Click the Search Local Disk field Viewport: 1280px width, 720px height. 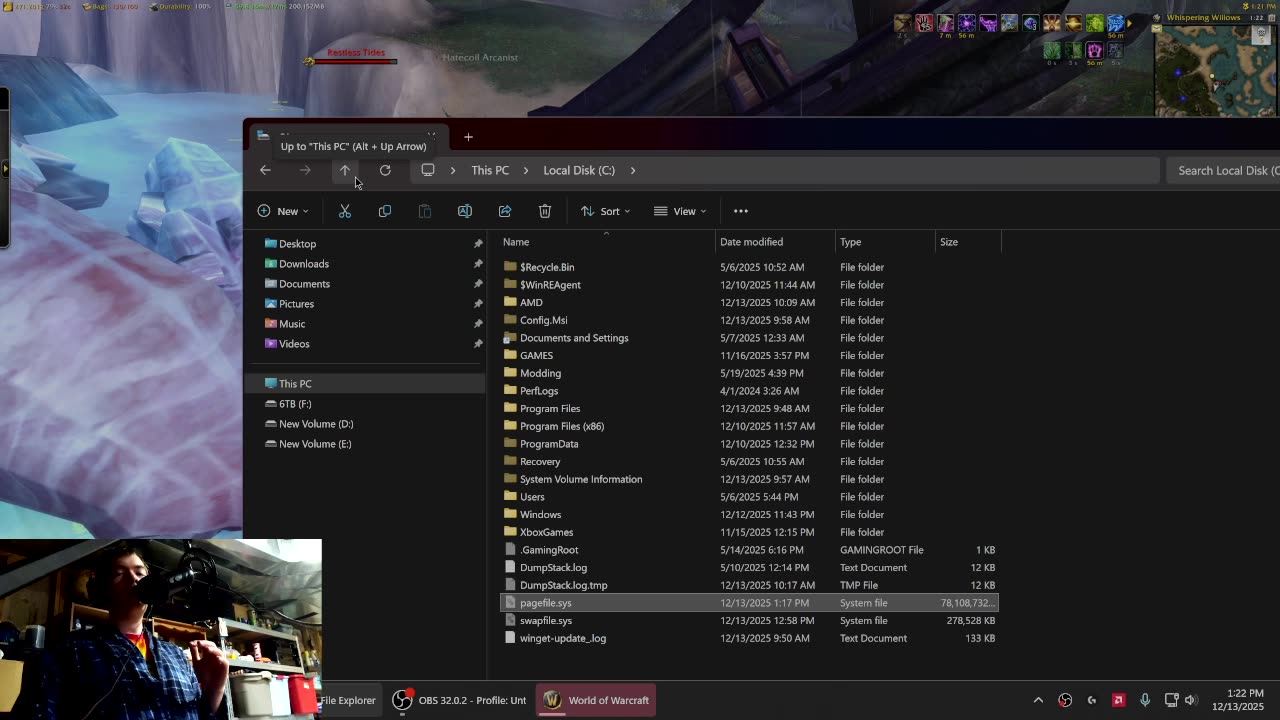click(x=1222, y=170)
